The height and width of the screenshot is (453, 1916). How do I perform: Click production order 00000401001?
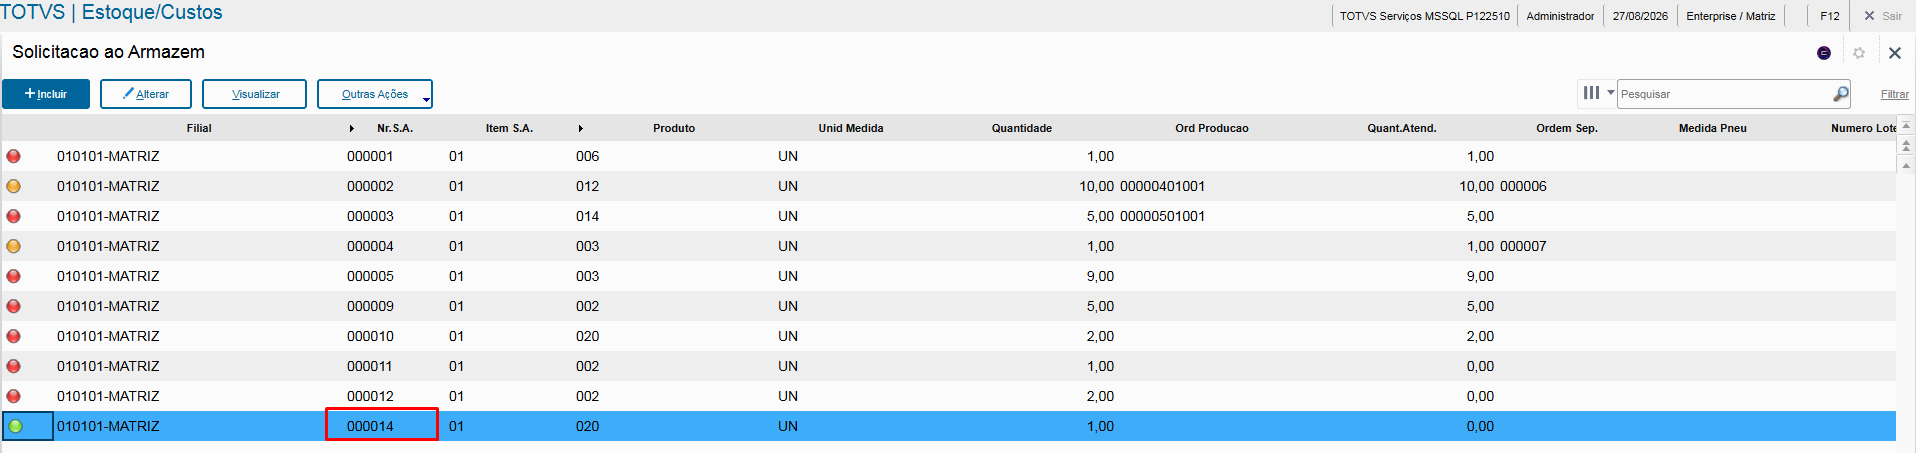click(1162, 186)
